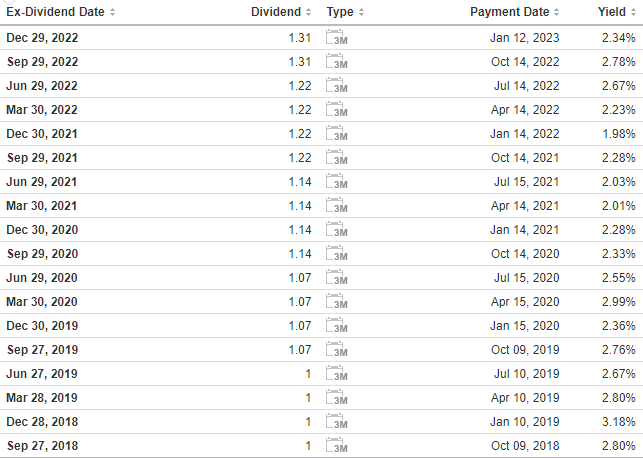The image size is (643, 459).
Task: Click 3M calendar icon in Jun 27, 2019 row
Action: pyautogui.click(x=337, y=373)
